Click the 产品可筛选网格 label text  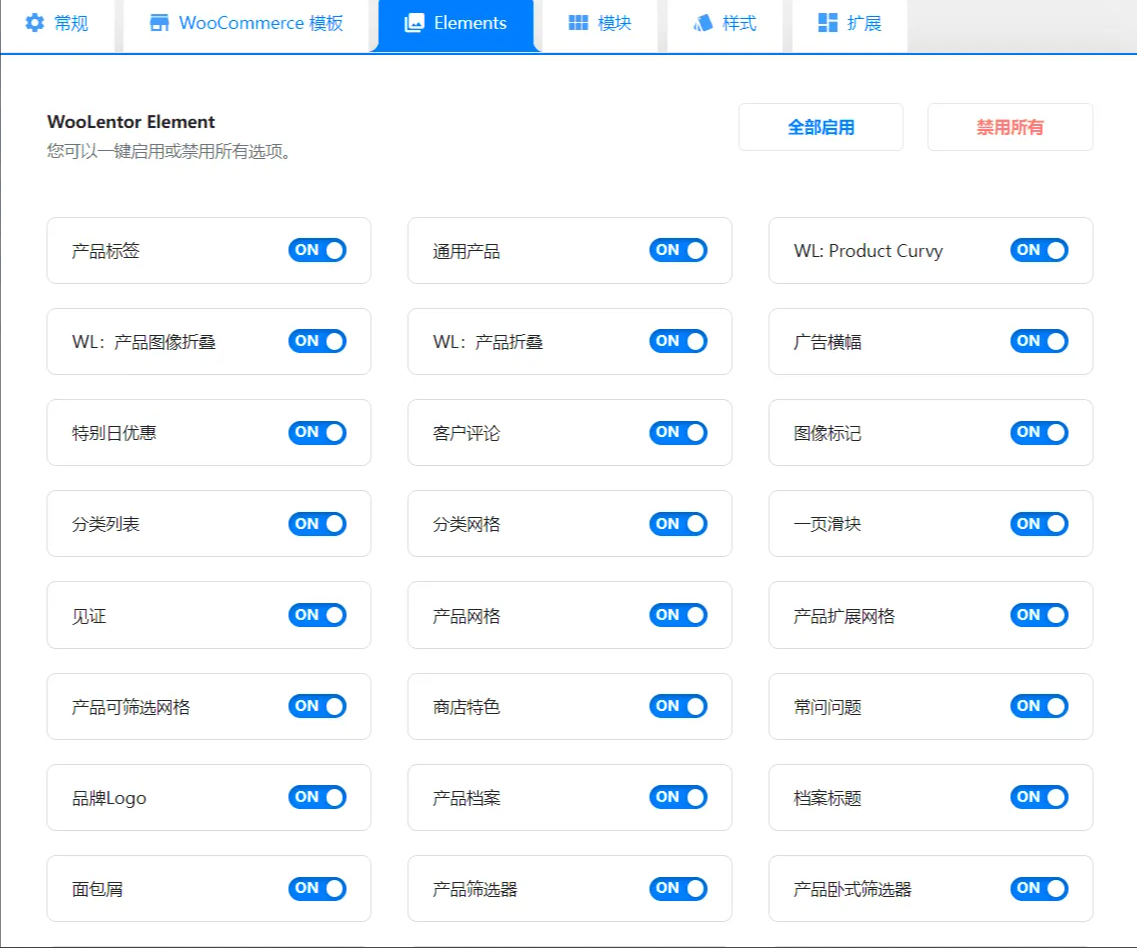131,707
